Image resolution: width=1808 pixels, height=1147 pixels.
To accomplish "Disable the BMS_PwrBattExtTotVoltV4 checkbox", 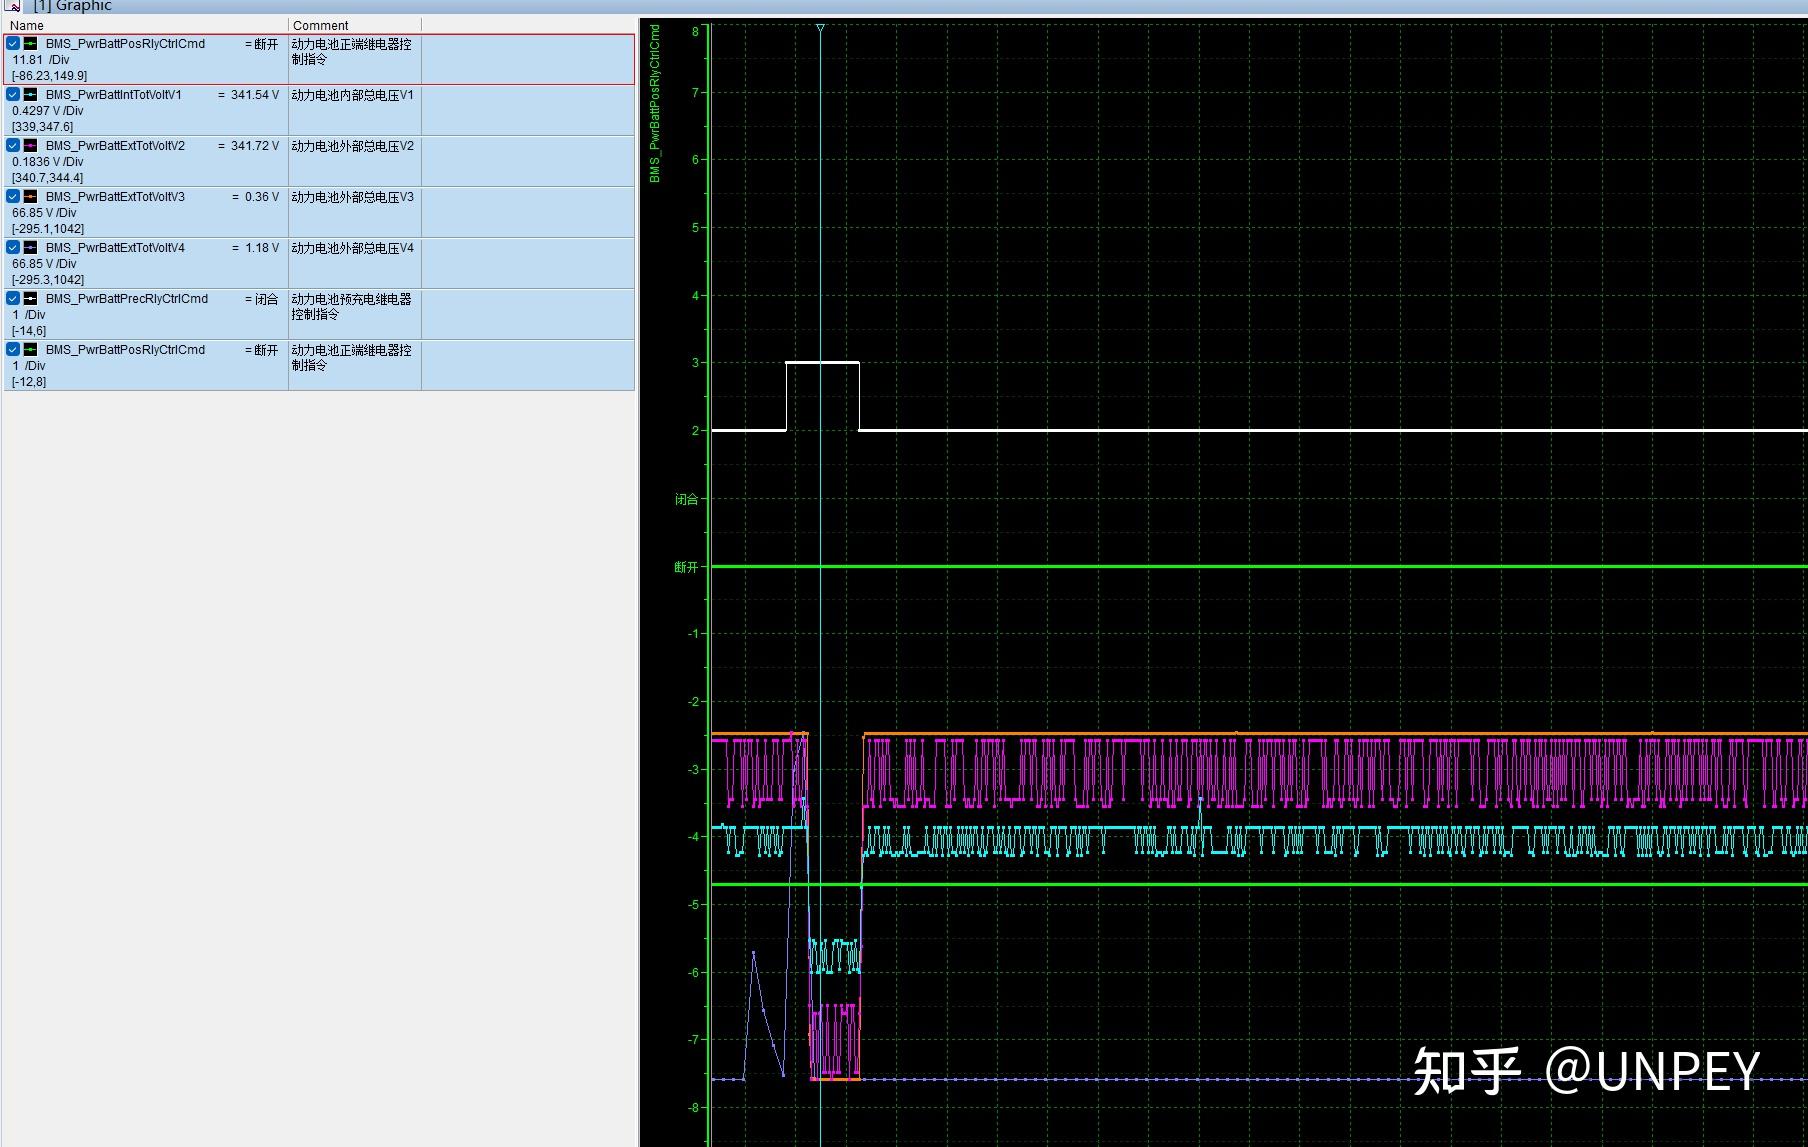I will click(x=14, y=248).
